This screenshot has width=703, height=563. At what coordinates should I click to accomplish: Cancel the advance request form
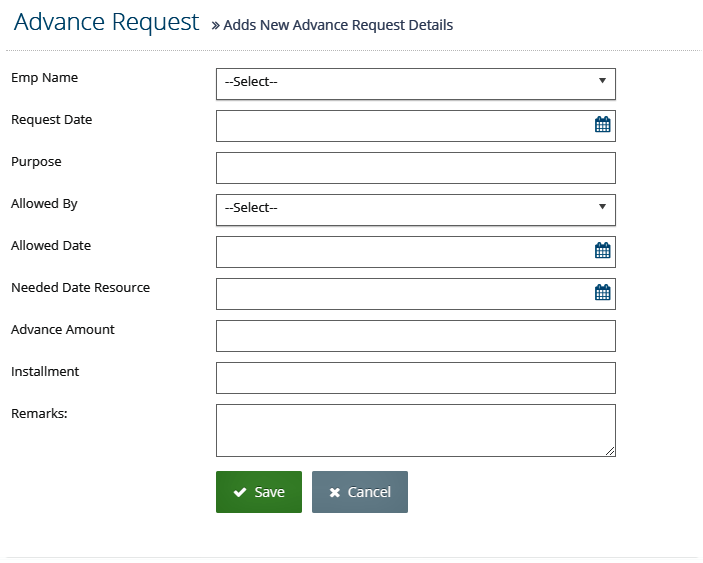pos(360,492)
